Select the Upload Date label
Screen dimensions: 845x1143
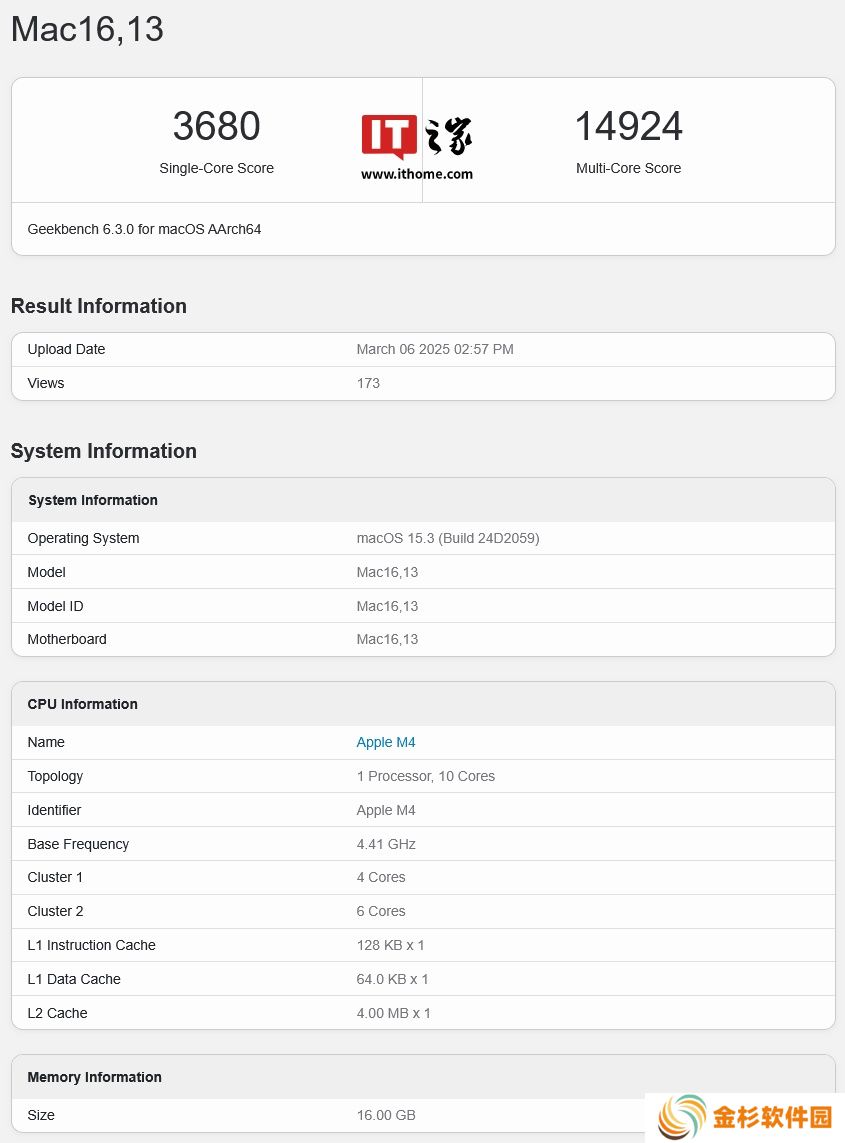click(x=66, y=349)
